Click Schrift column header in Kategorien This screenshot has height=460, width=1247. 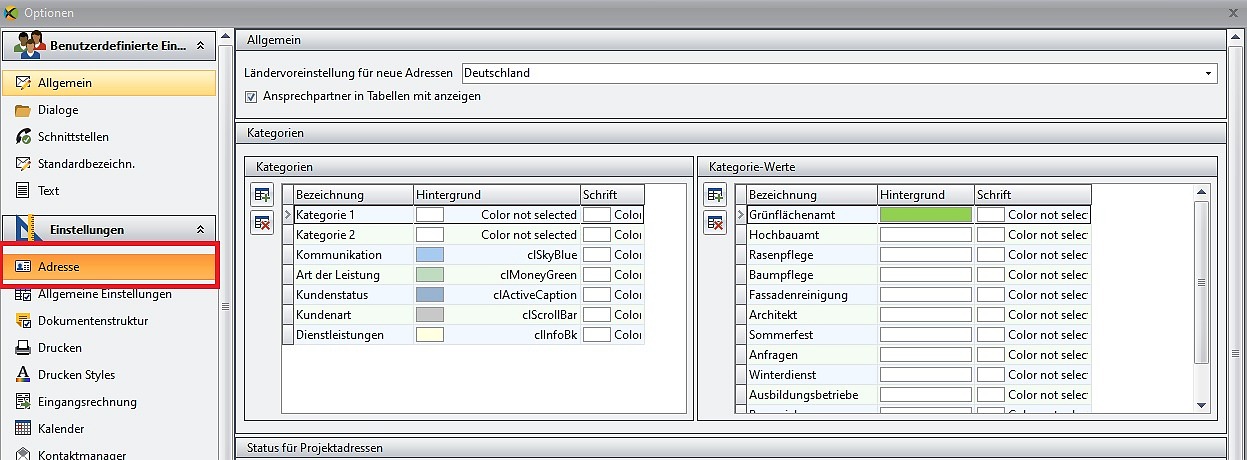pyautogui.click(x=612, y=195)
